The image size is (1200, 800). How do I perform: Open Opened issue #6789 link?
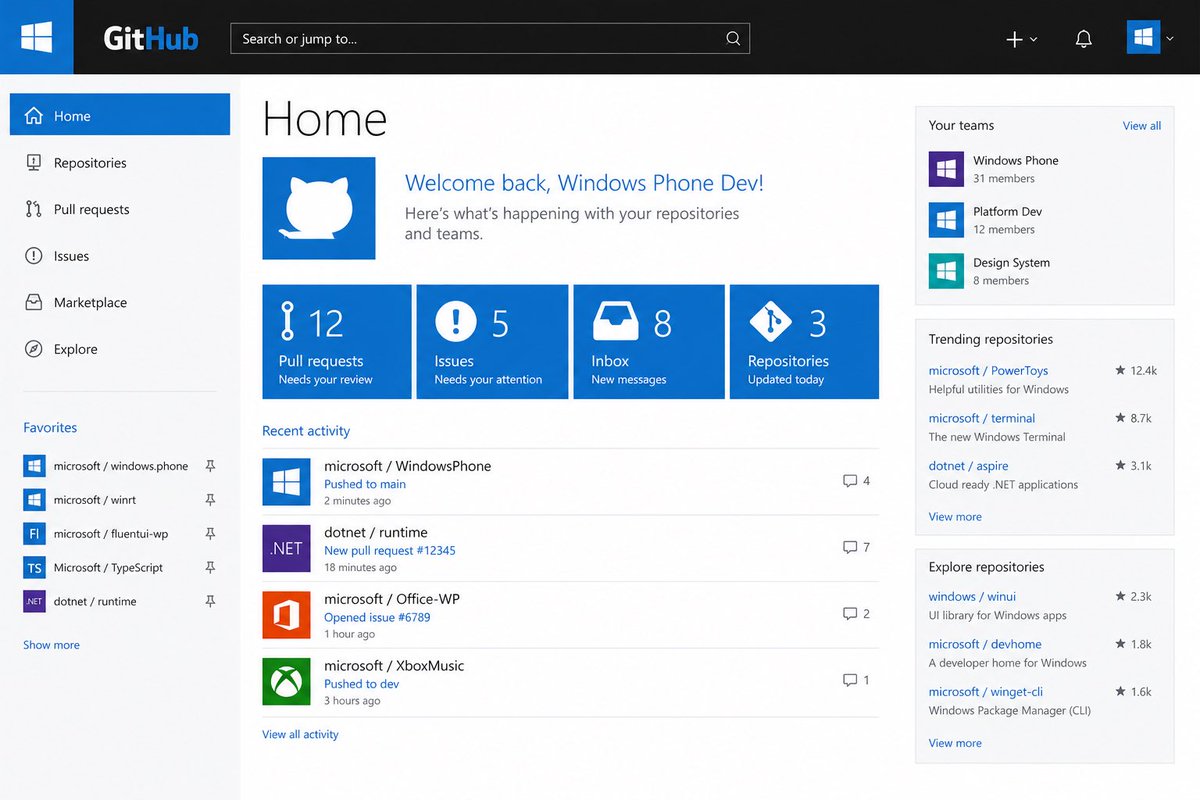pyautogui.click(x=377, y=617)
